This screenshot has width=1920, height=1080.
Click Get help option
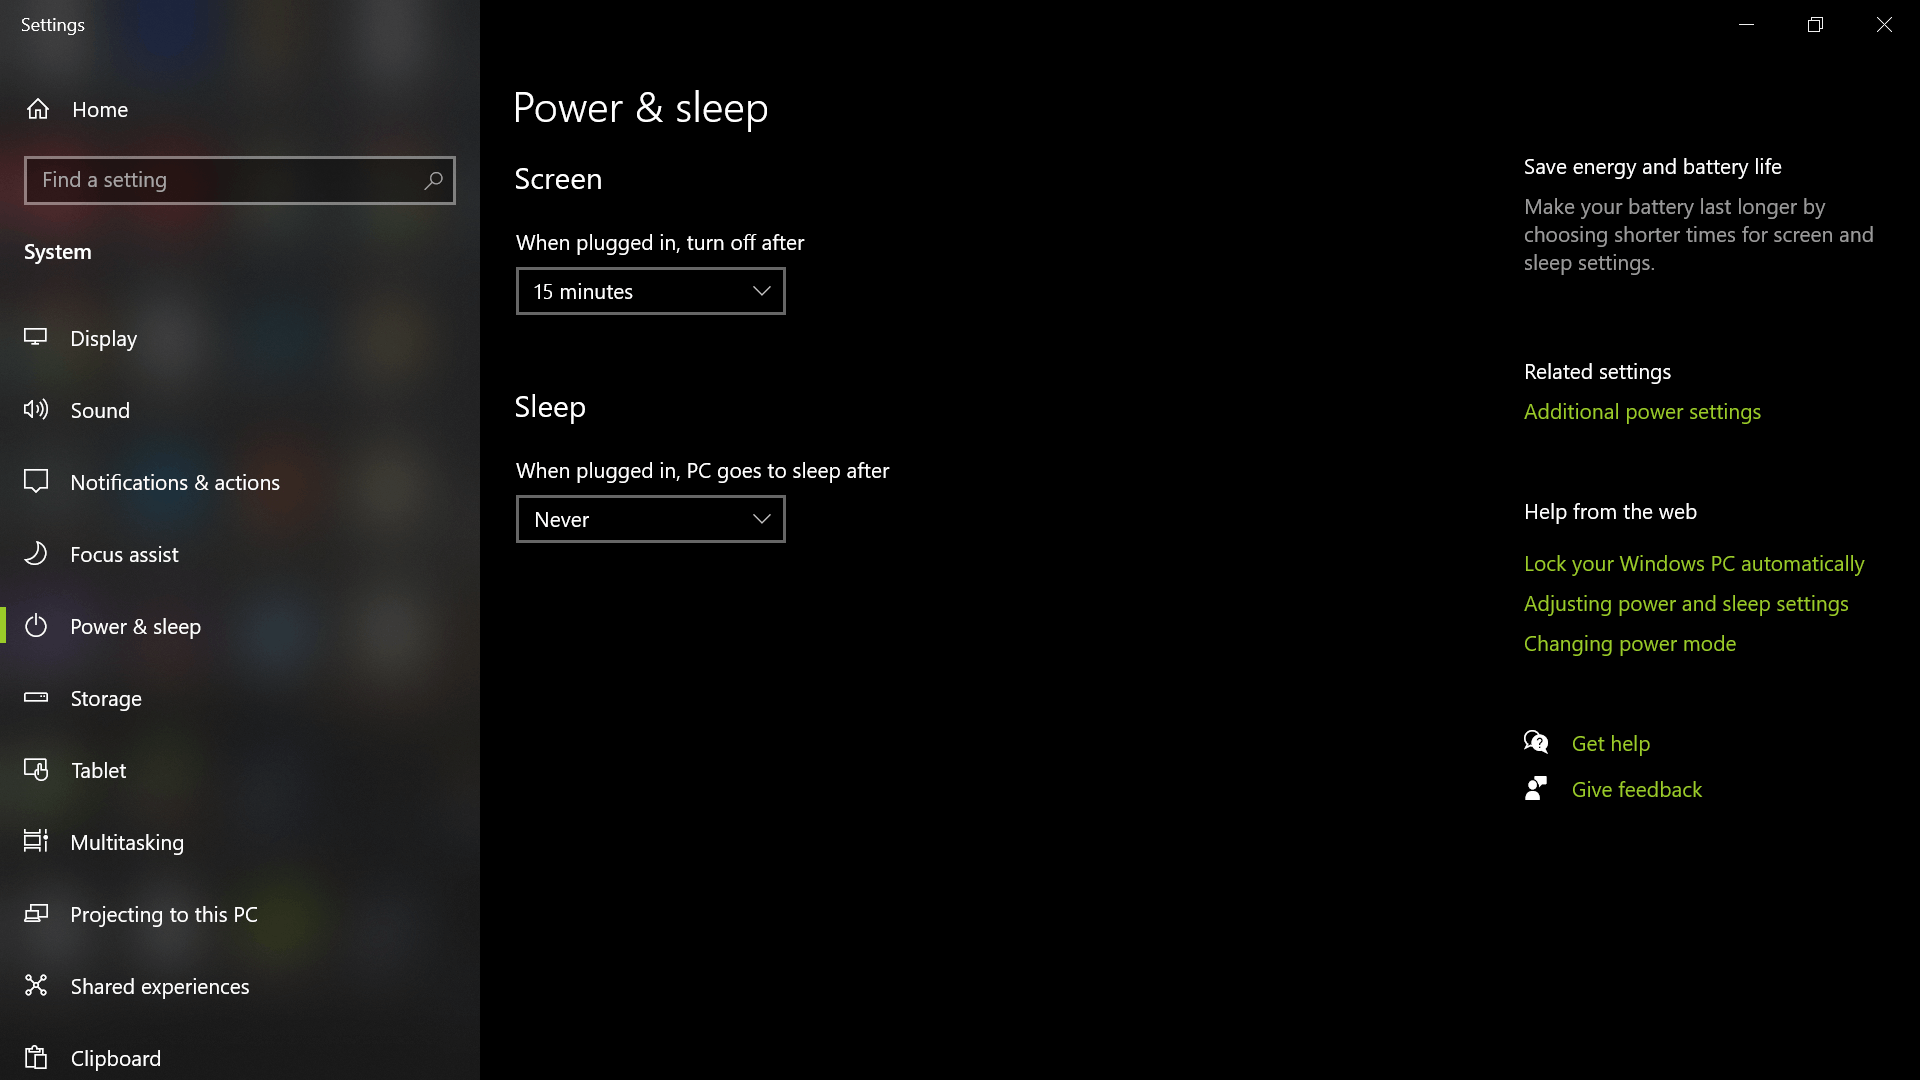(x=1611, y=742)
